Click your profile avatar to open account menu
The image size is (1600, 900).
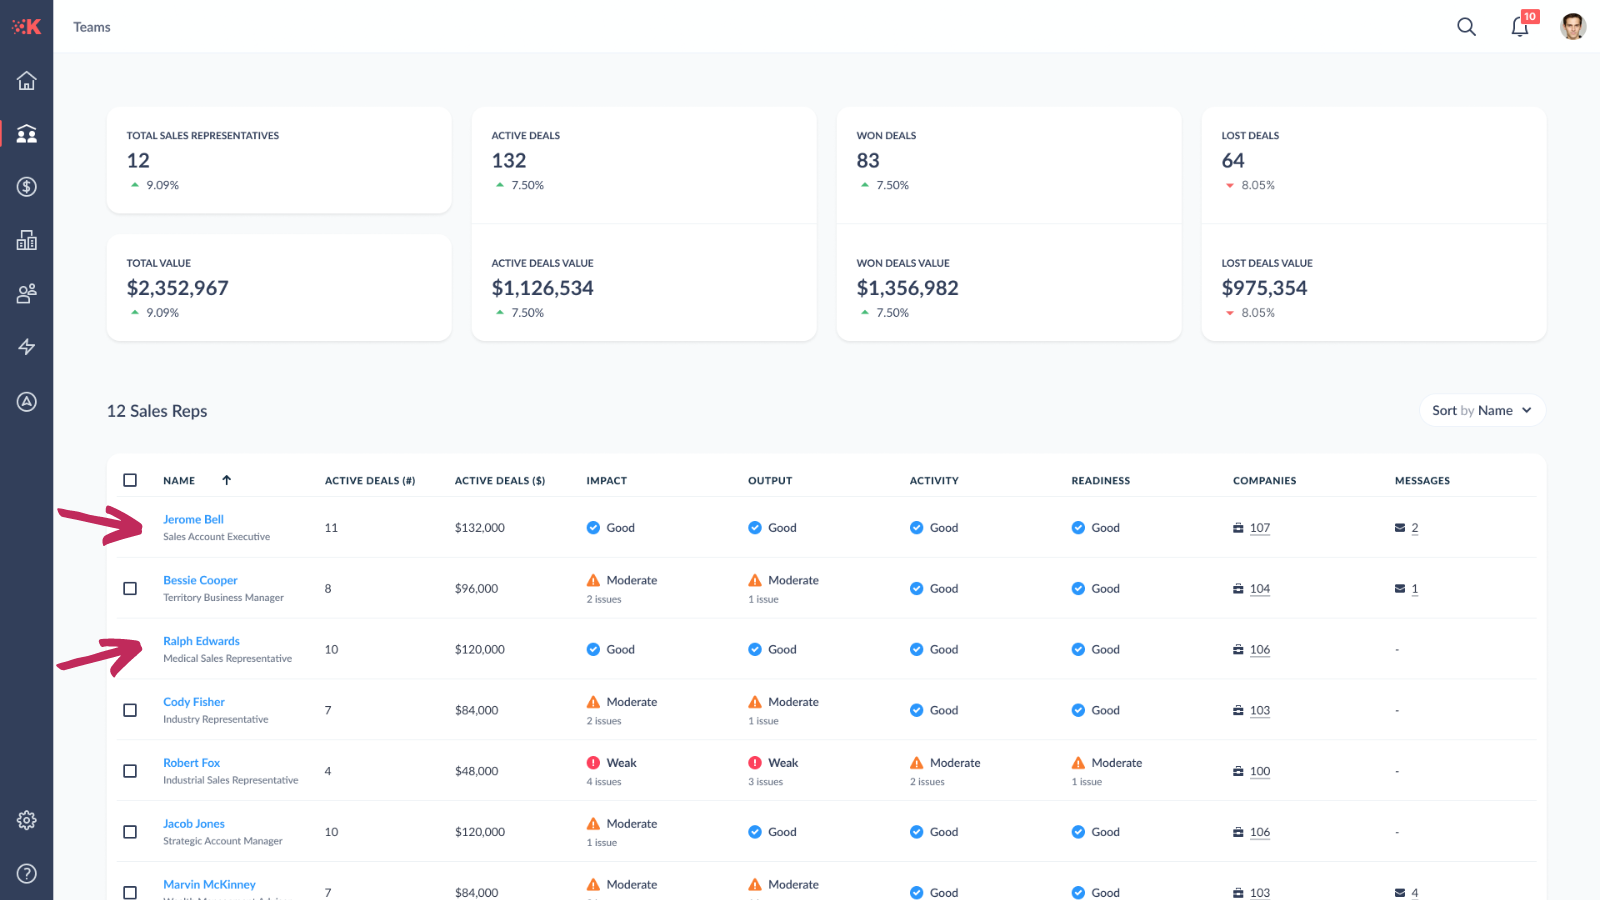tap(1573, 26)
